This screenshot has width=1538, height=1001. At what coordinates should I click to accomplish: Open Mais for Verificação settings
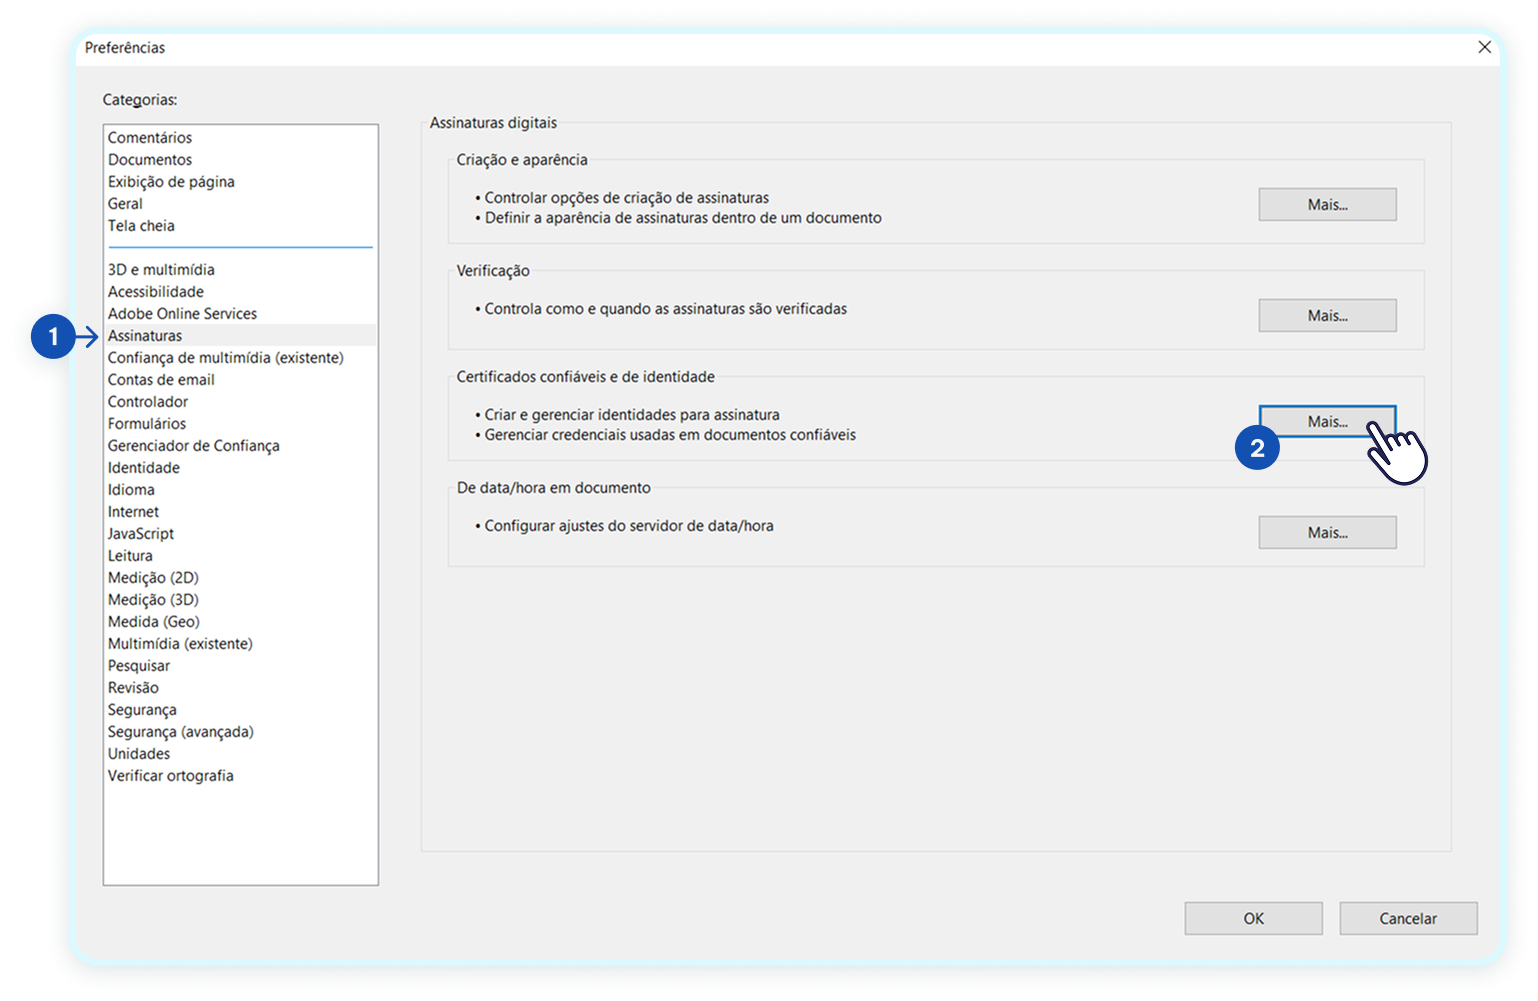click(x=1327, y=316)
